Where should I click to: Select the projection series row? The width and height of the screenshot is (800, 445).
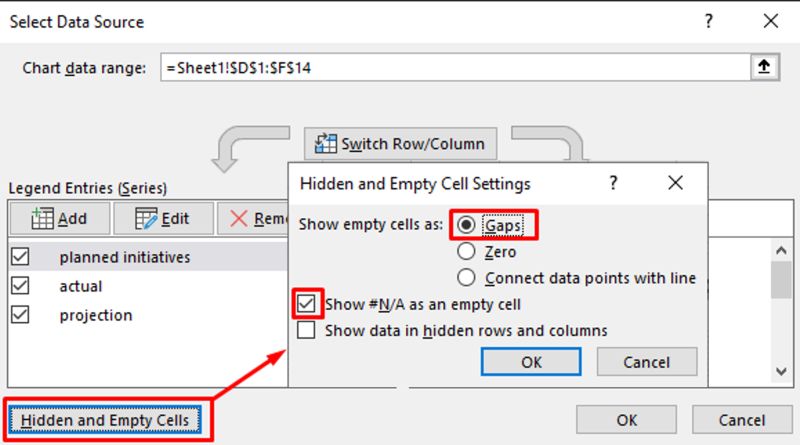(x=148, y=315)
